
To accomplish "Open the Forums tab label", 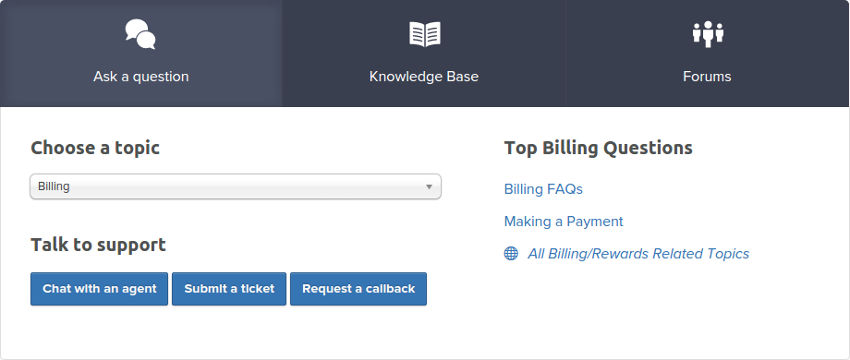I will tap(707, 76).
